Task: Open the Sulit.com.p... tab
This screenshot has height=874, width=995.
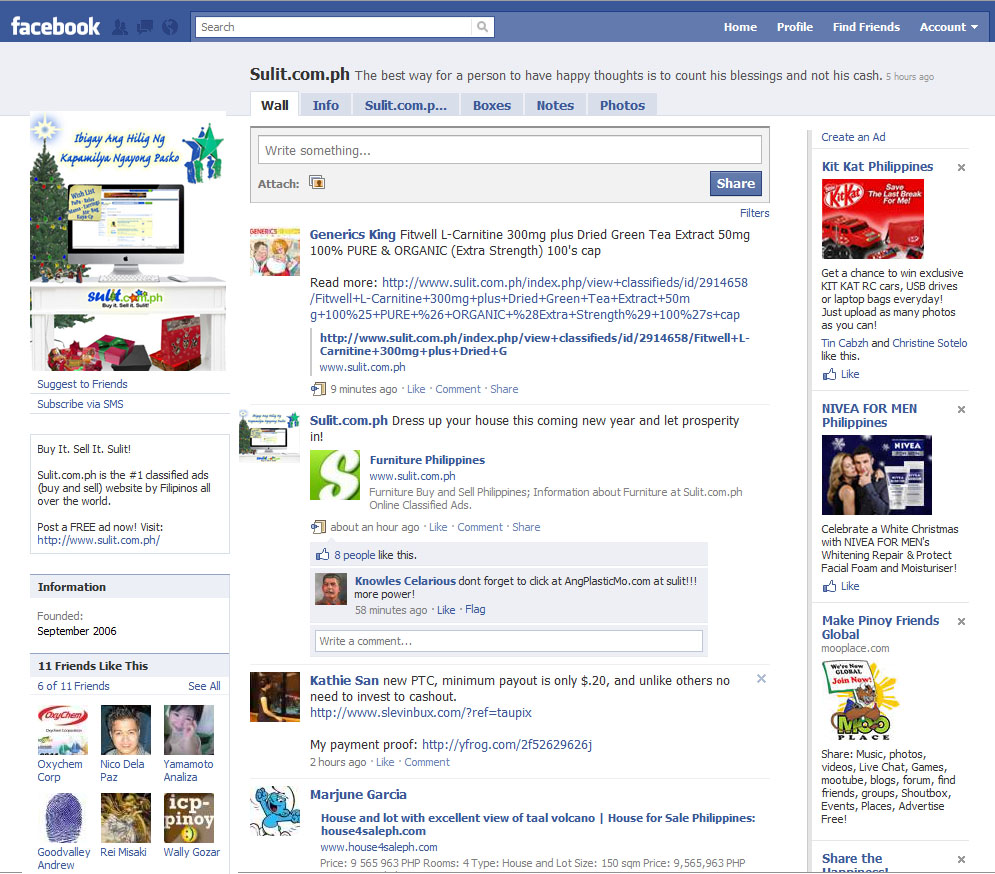Action: (x=405, y=105)
